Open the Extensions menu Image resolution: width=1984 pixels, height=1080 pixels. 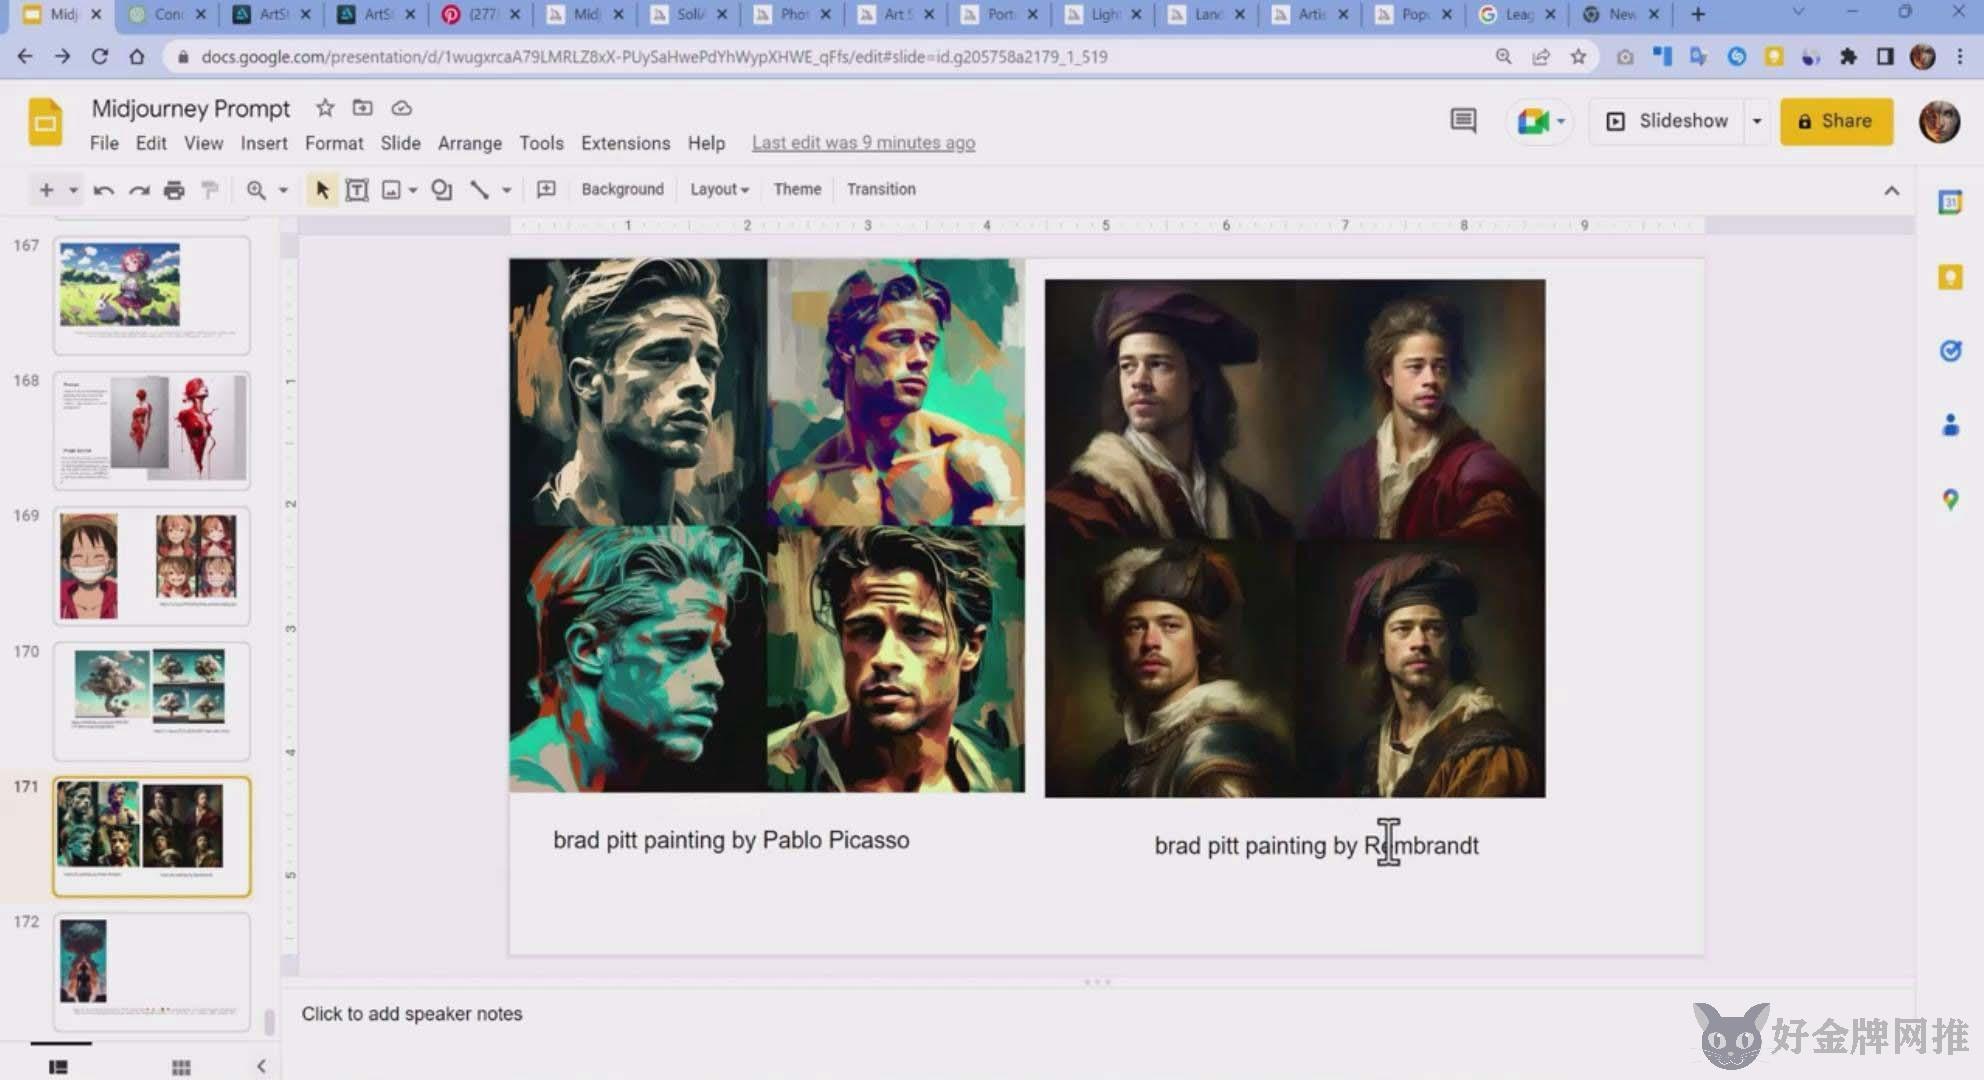pos(626,143)
